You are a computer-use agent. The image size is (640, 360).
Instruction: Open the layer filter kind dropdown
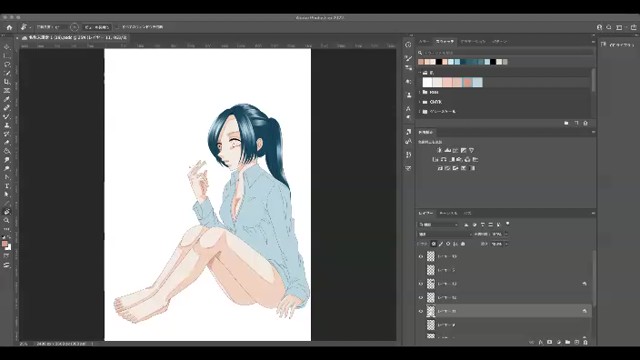(x=438, y=224)
